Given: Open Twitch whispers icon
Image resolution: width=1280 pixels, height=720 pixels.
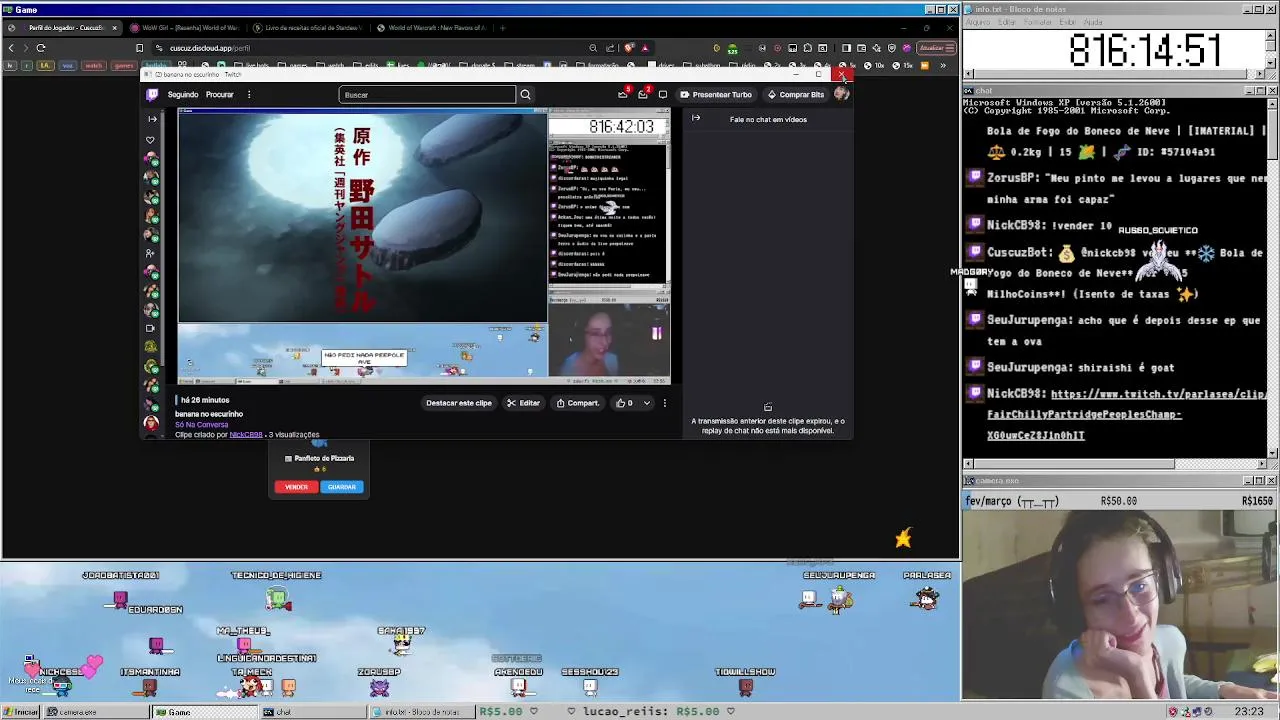Looking at the screenshot, I should (662, 95).
